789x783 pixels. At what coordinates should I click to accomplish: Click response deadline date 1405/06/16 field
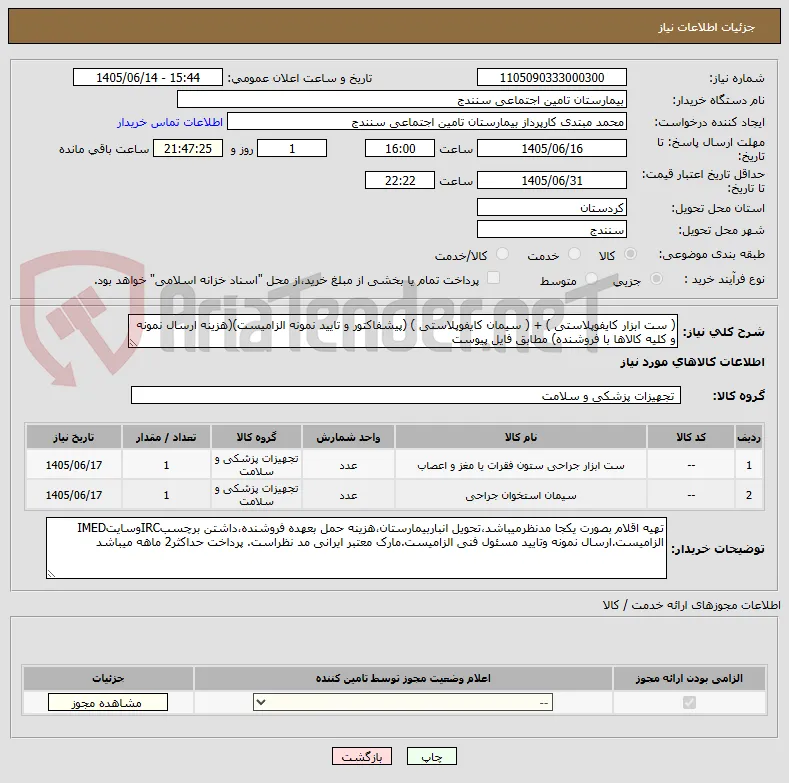pyautogui.click(x=551, y=148)
